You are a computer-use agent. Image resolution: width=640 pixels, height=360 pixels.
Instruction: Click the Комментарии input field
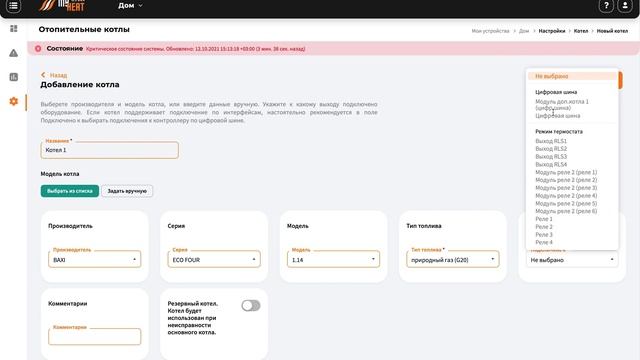pyautogui.click(x=95, y=337)
